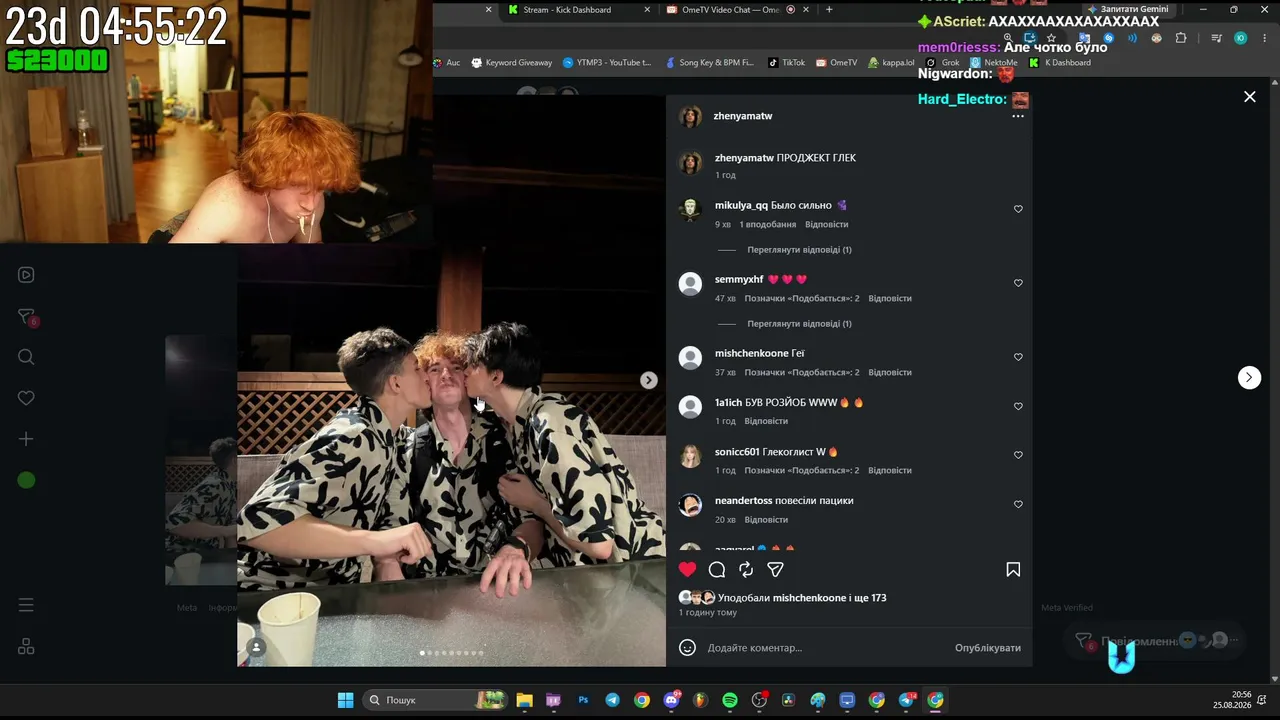Close the Stream - Kick Dashboard tab
Image resolution: width=1280 pixels, height=720 pixels.
click(x=646, y=10)
